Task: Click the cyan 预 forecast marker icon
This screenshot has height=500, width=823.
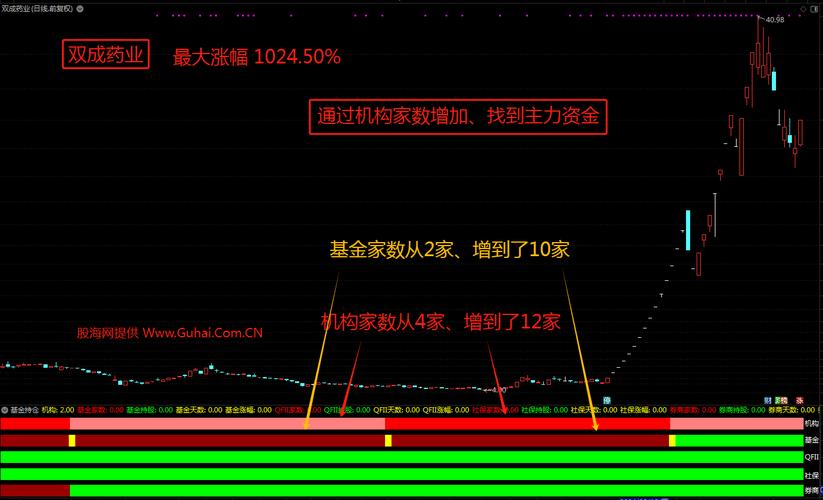Action: click(606, 400)
